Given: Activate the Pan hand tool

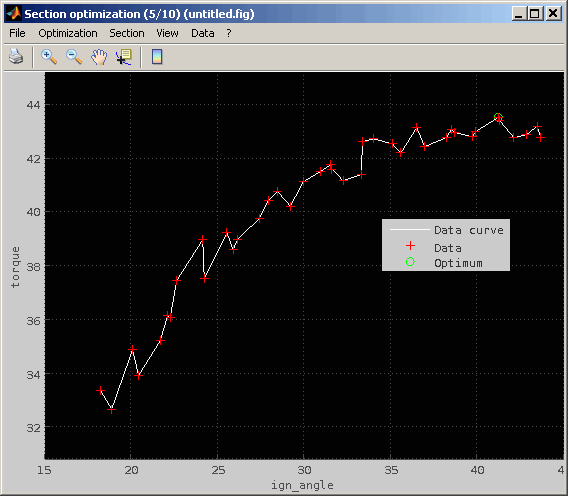Looking at the screenshot, I should (99, 57).
